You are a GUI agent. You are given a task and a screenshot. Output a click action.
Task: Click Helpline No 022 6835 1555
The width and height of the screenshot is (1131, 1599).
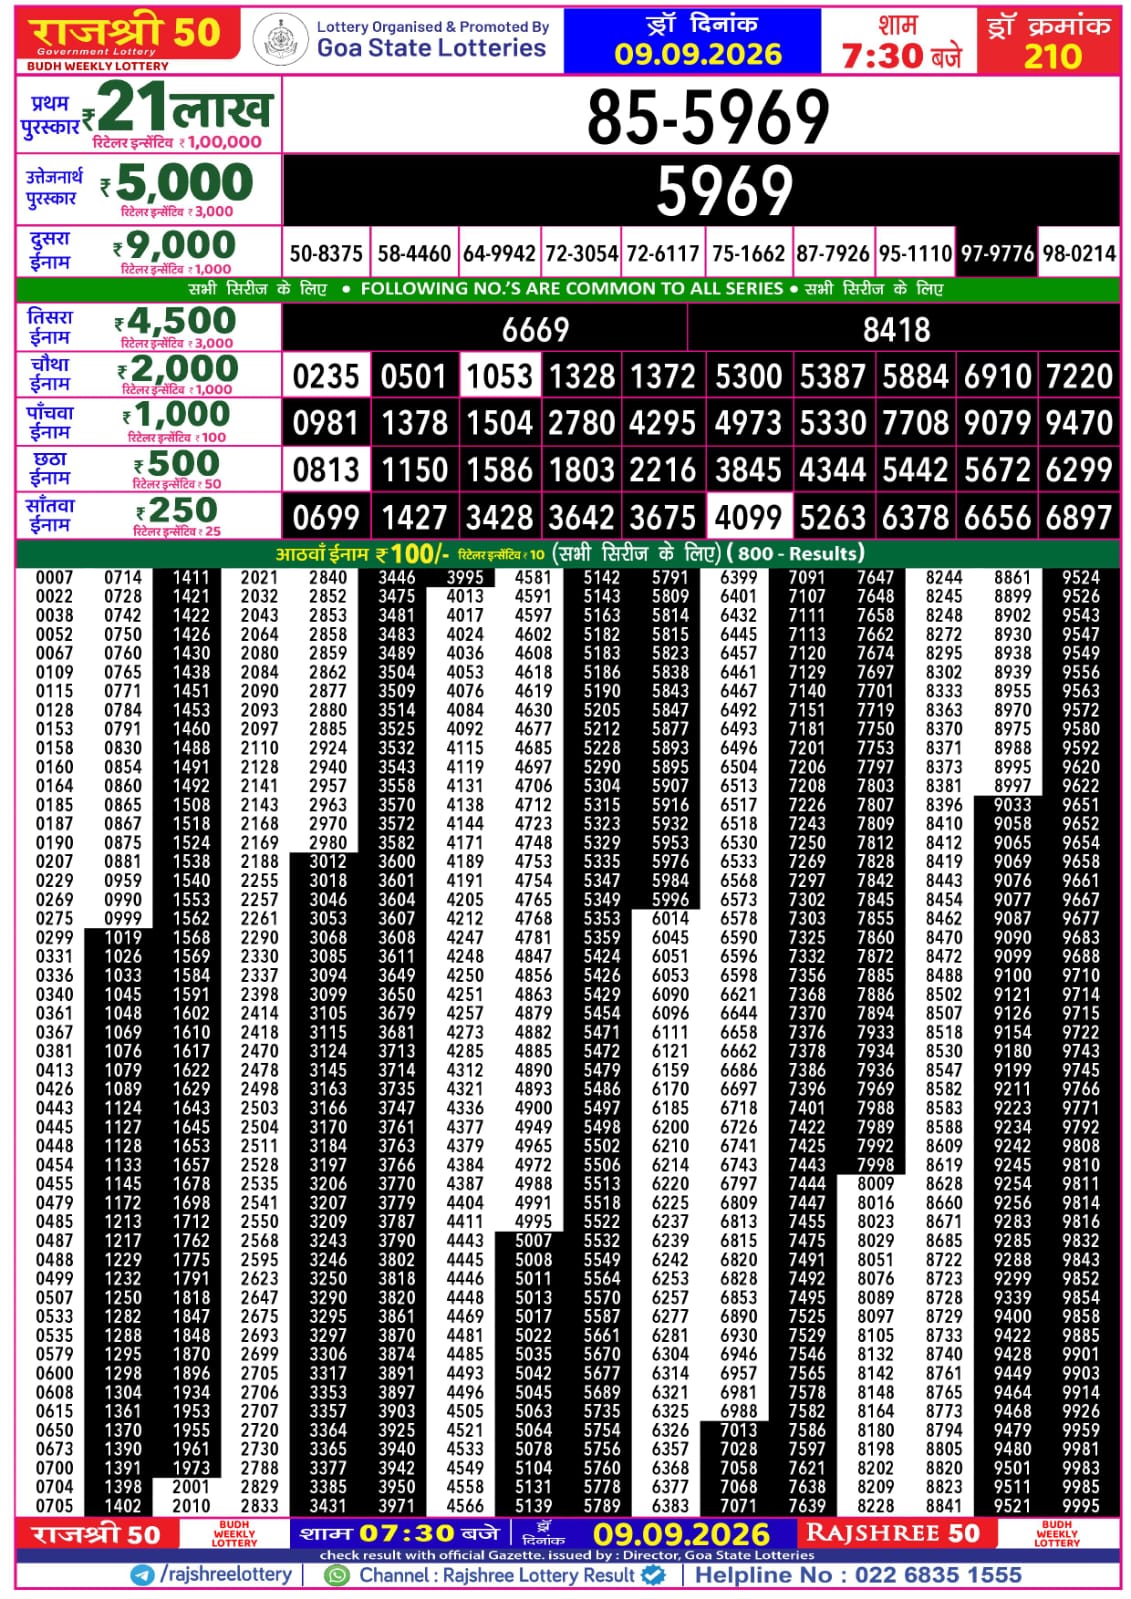(x=858, y=1575)
